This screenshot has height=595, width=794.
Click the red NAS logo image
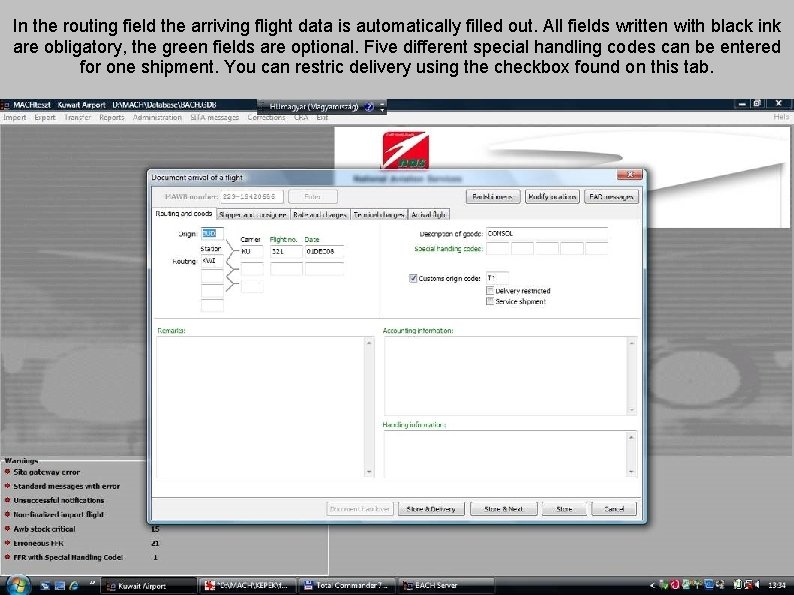pos(406,150)
